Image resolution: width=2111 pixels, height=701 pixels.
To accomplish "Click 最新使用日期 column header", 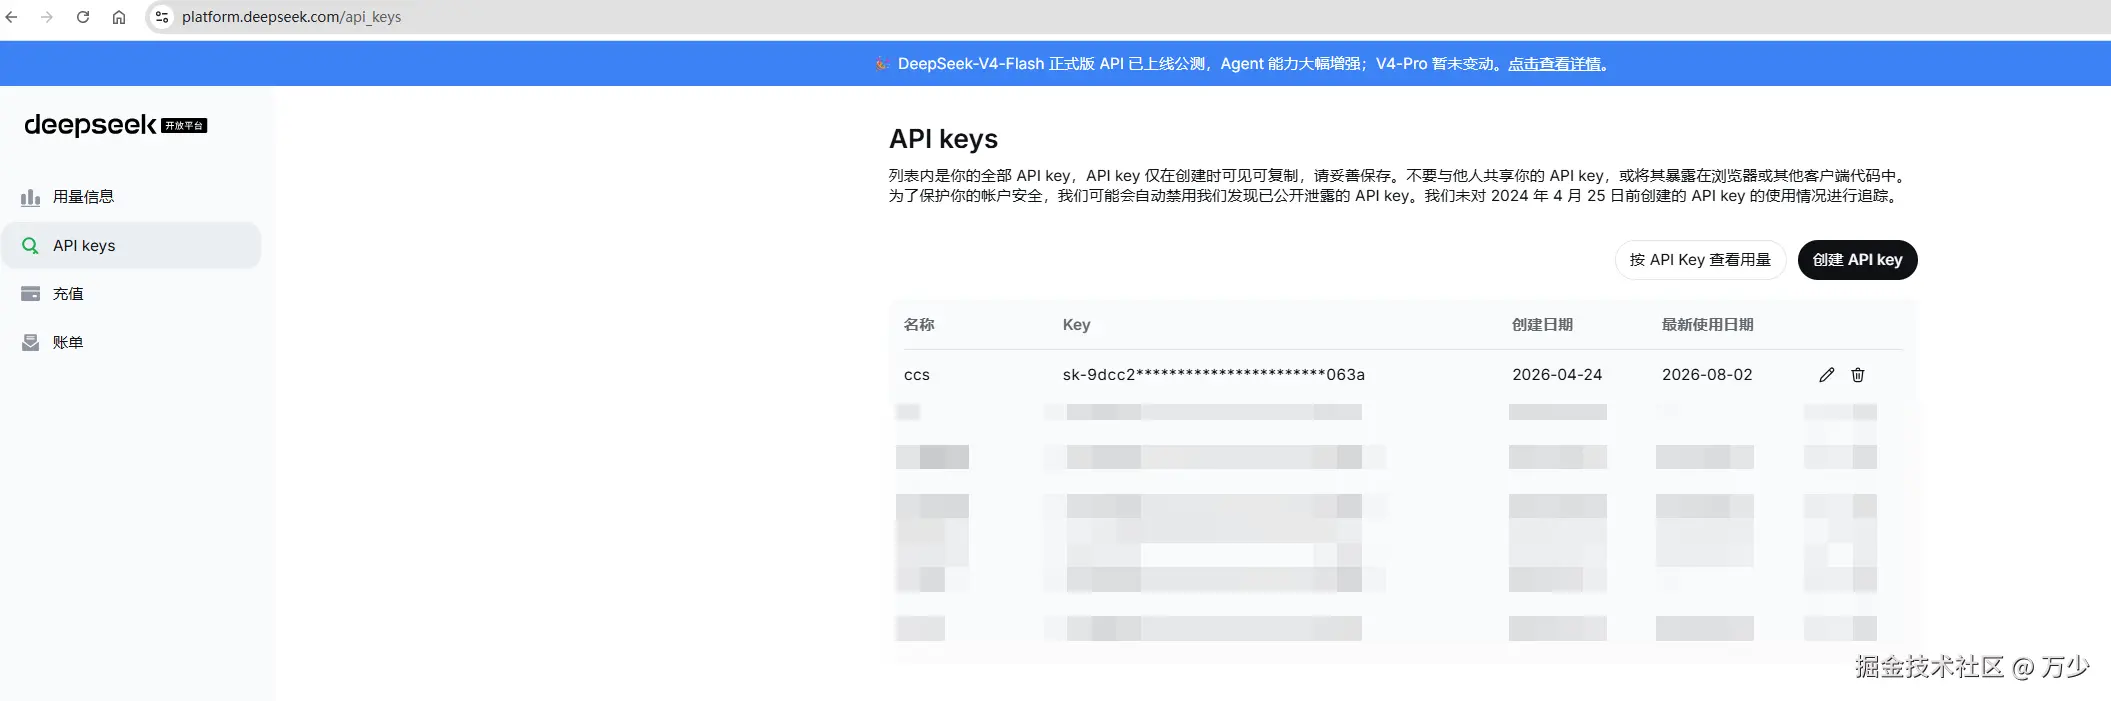I will [x=1707, y=325].
